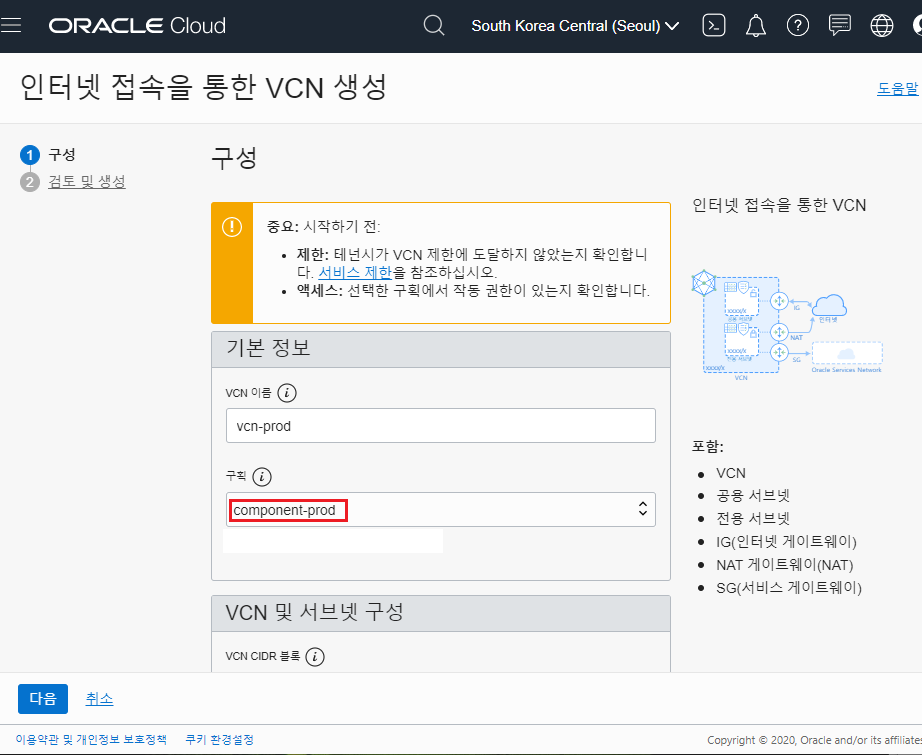Open the language globe icon
This screenshot has height=755, width=922.
pos(881,25)
